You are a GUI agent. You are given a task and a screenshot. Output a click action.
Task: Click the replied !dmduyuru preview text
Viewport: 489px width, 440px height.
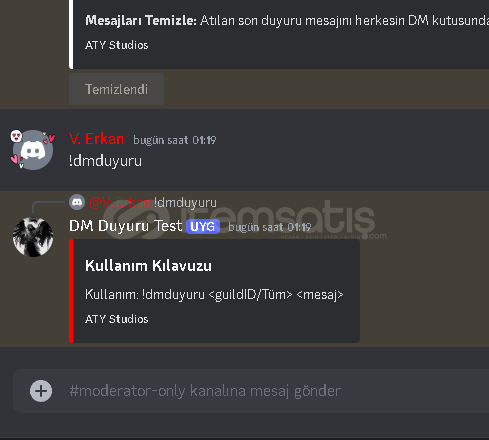pos(185,202)
